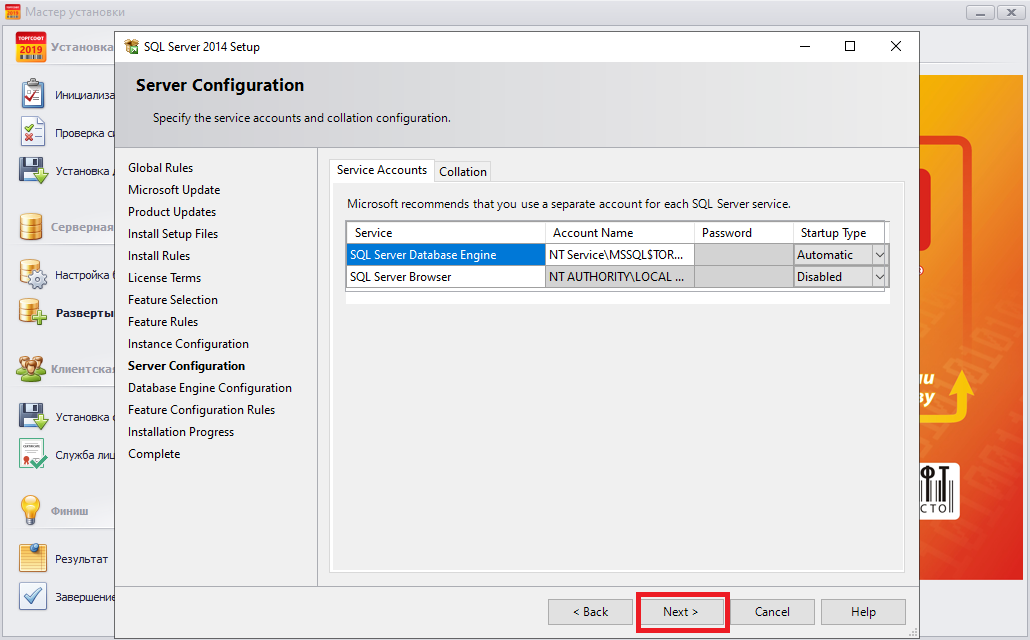Open Настройка database gear icon

point(33,274)
